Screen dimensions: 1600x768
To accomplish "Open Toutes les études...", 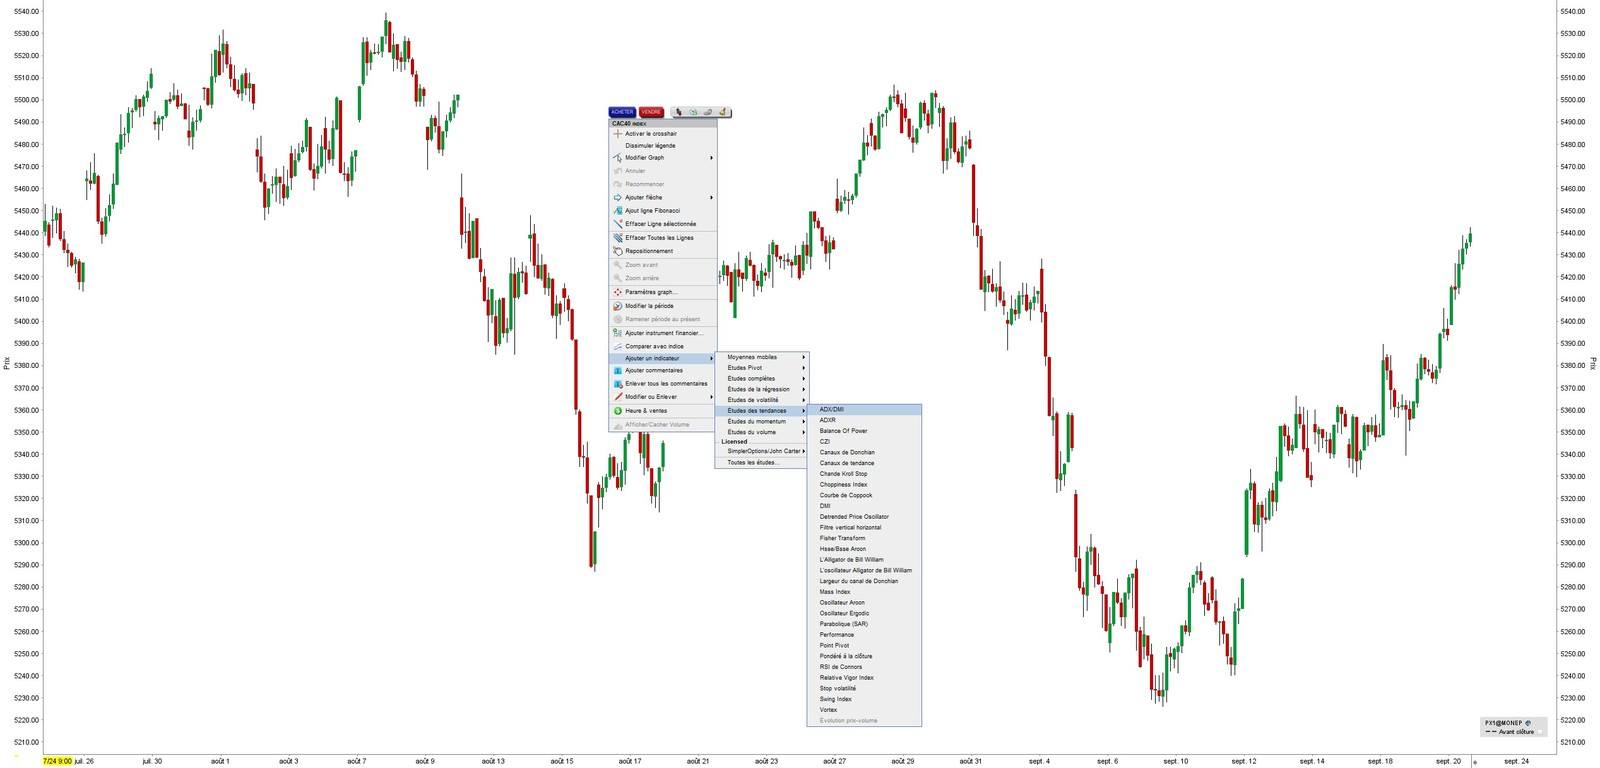I will click(x=761, y=463).
